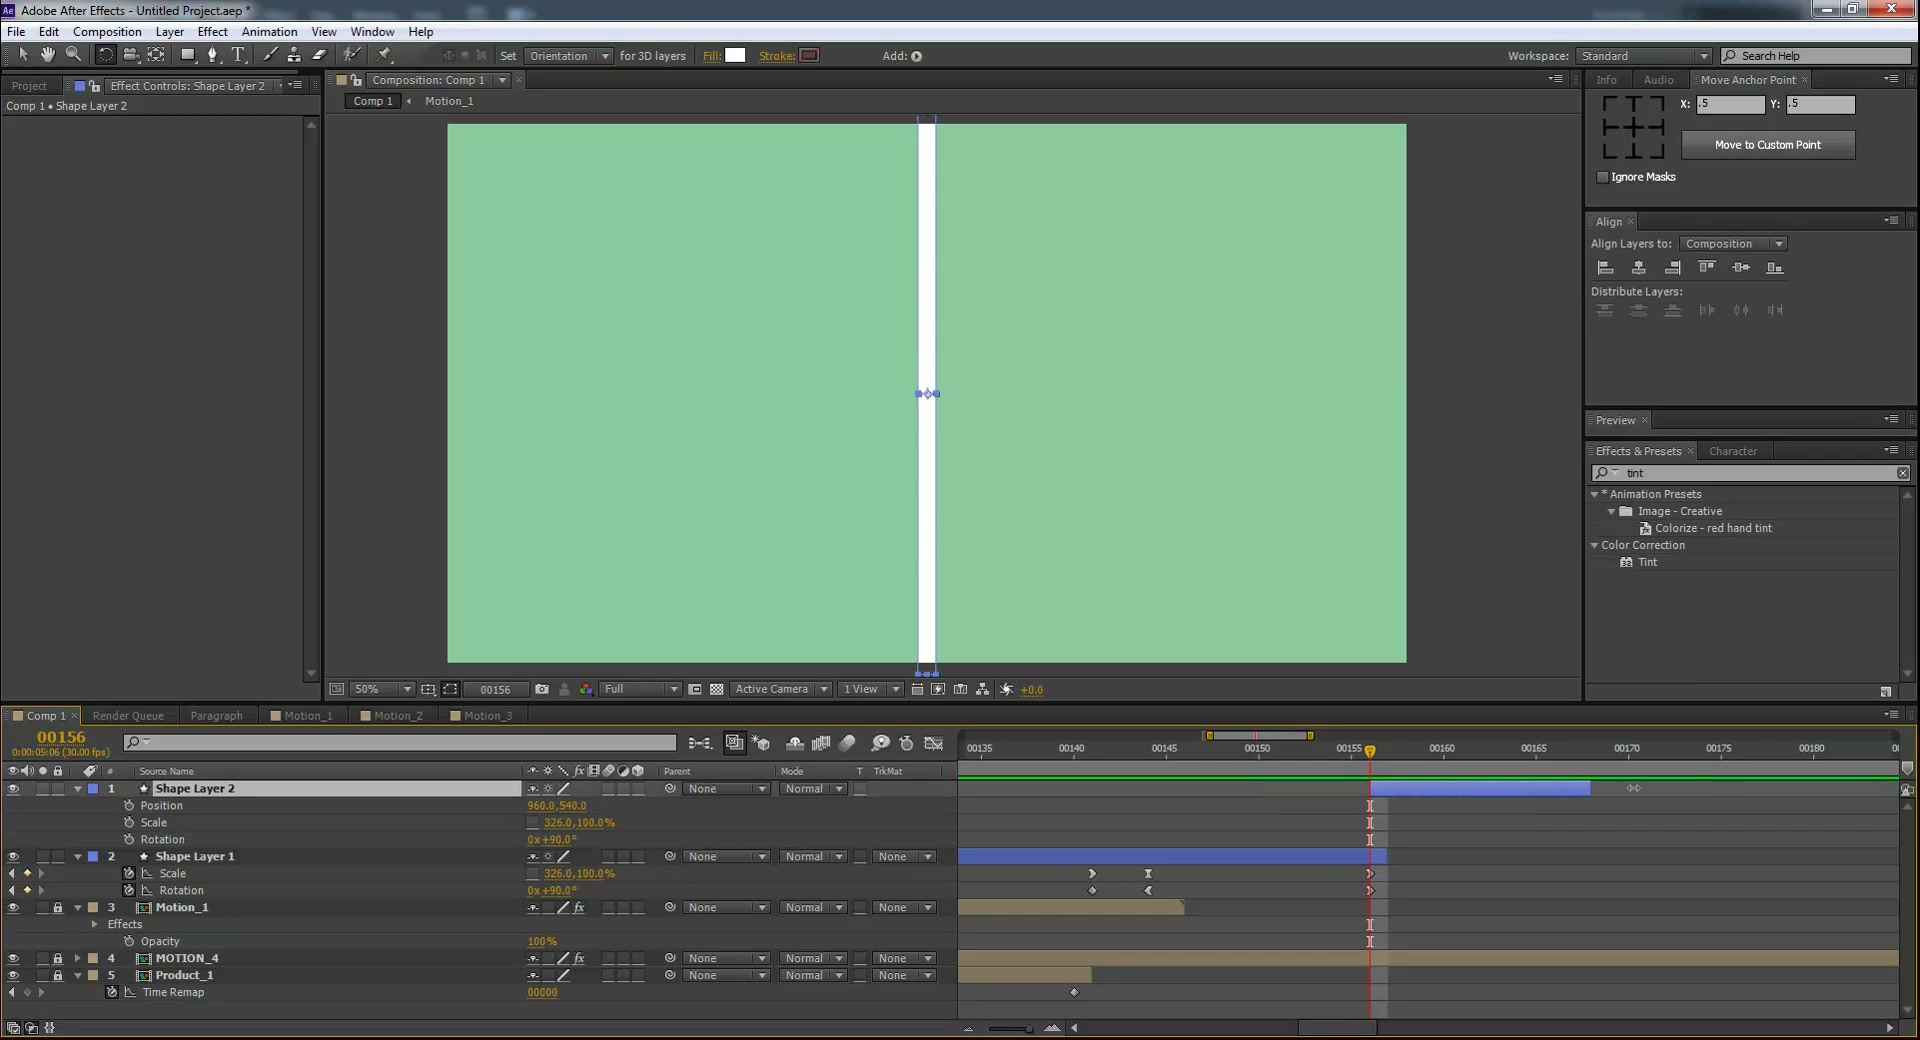Select the Pen tool
1920x1040 pixels.
coord(212,55)
